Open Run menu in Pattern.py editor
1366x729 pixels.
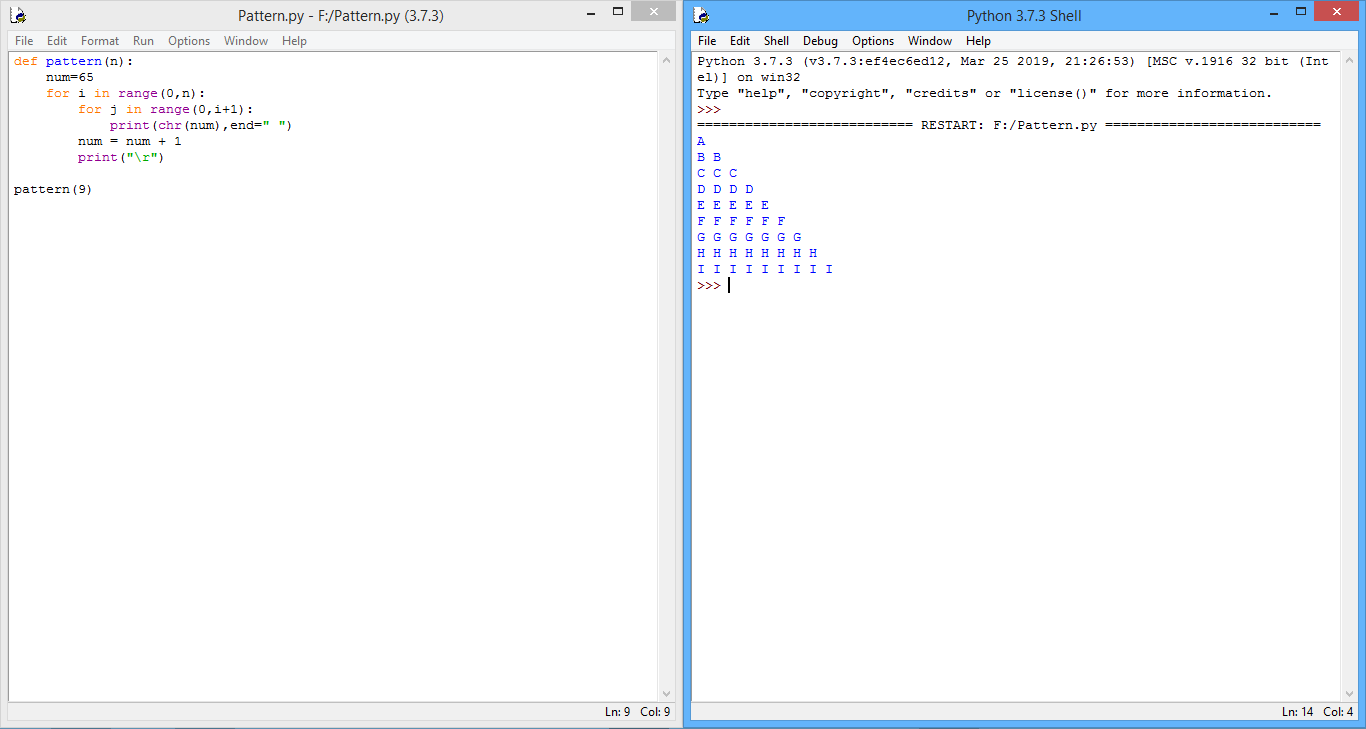143,41
